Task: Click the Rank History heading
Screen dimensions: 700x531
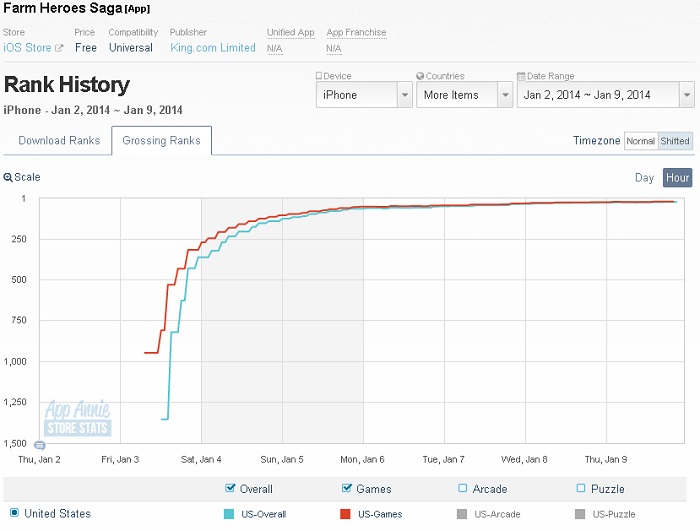Action: [x=67, y=84]
